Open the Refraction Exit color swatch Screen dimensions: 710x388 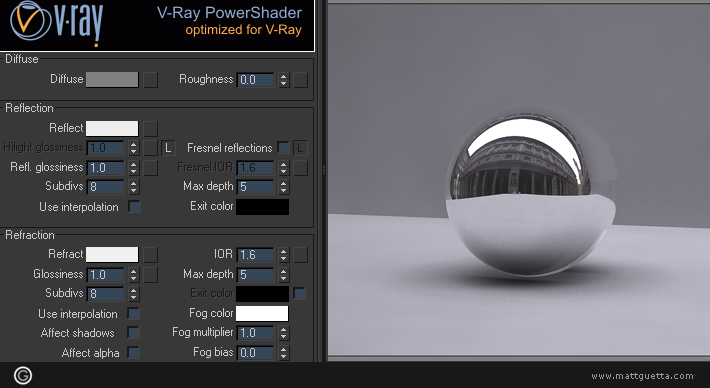point(262,294)
